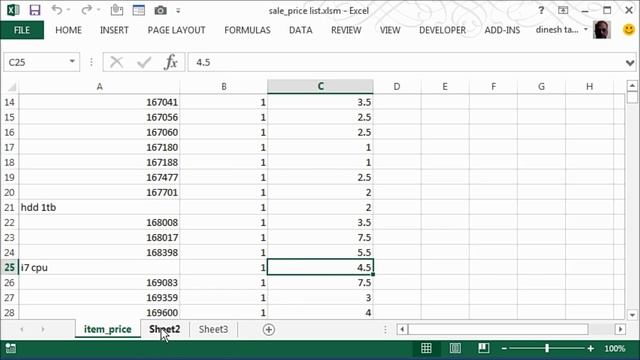Switch to the Sheet3 tab
640x360 pixels.
click(213, 329)
